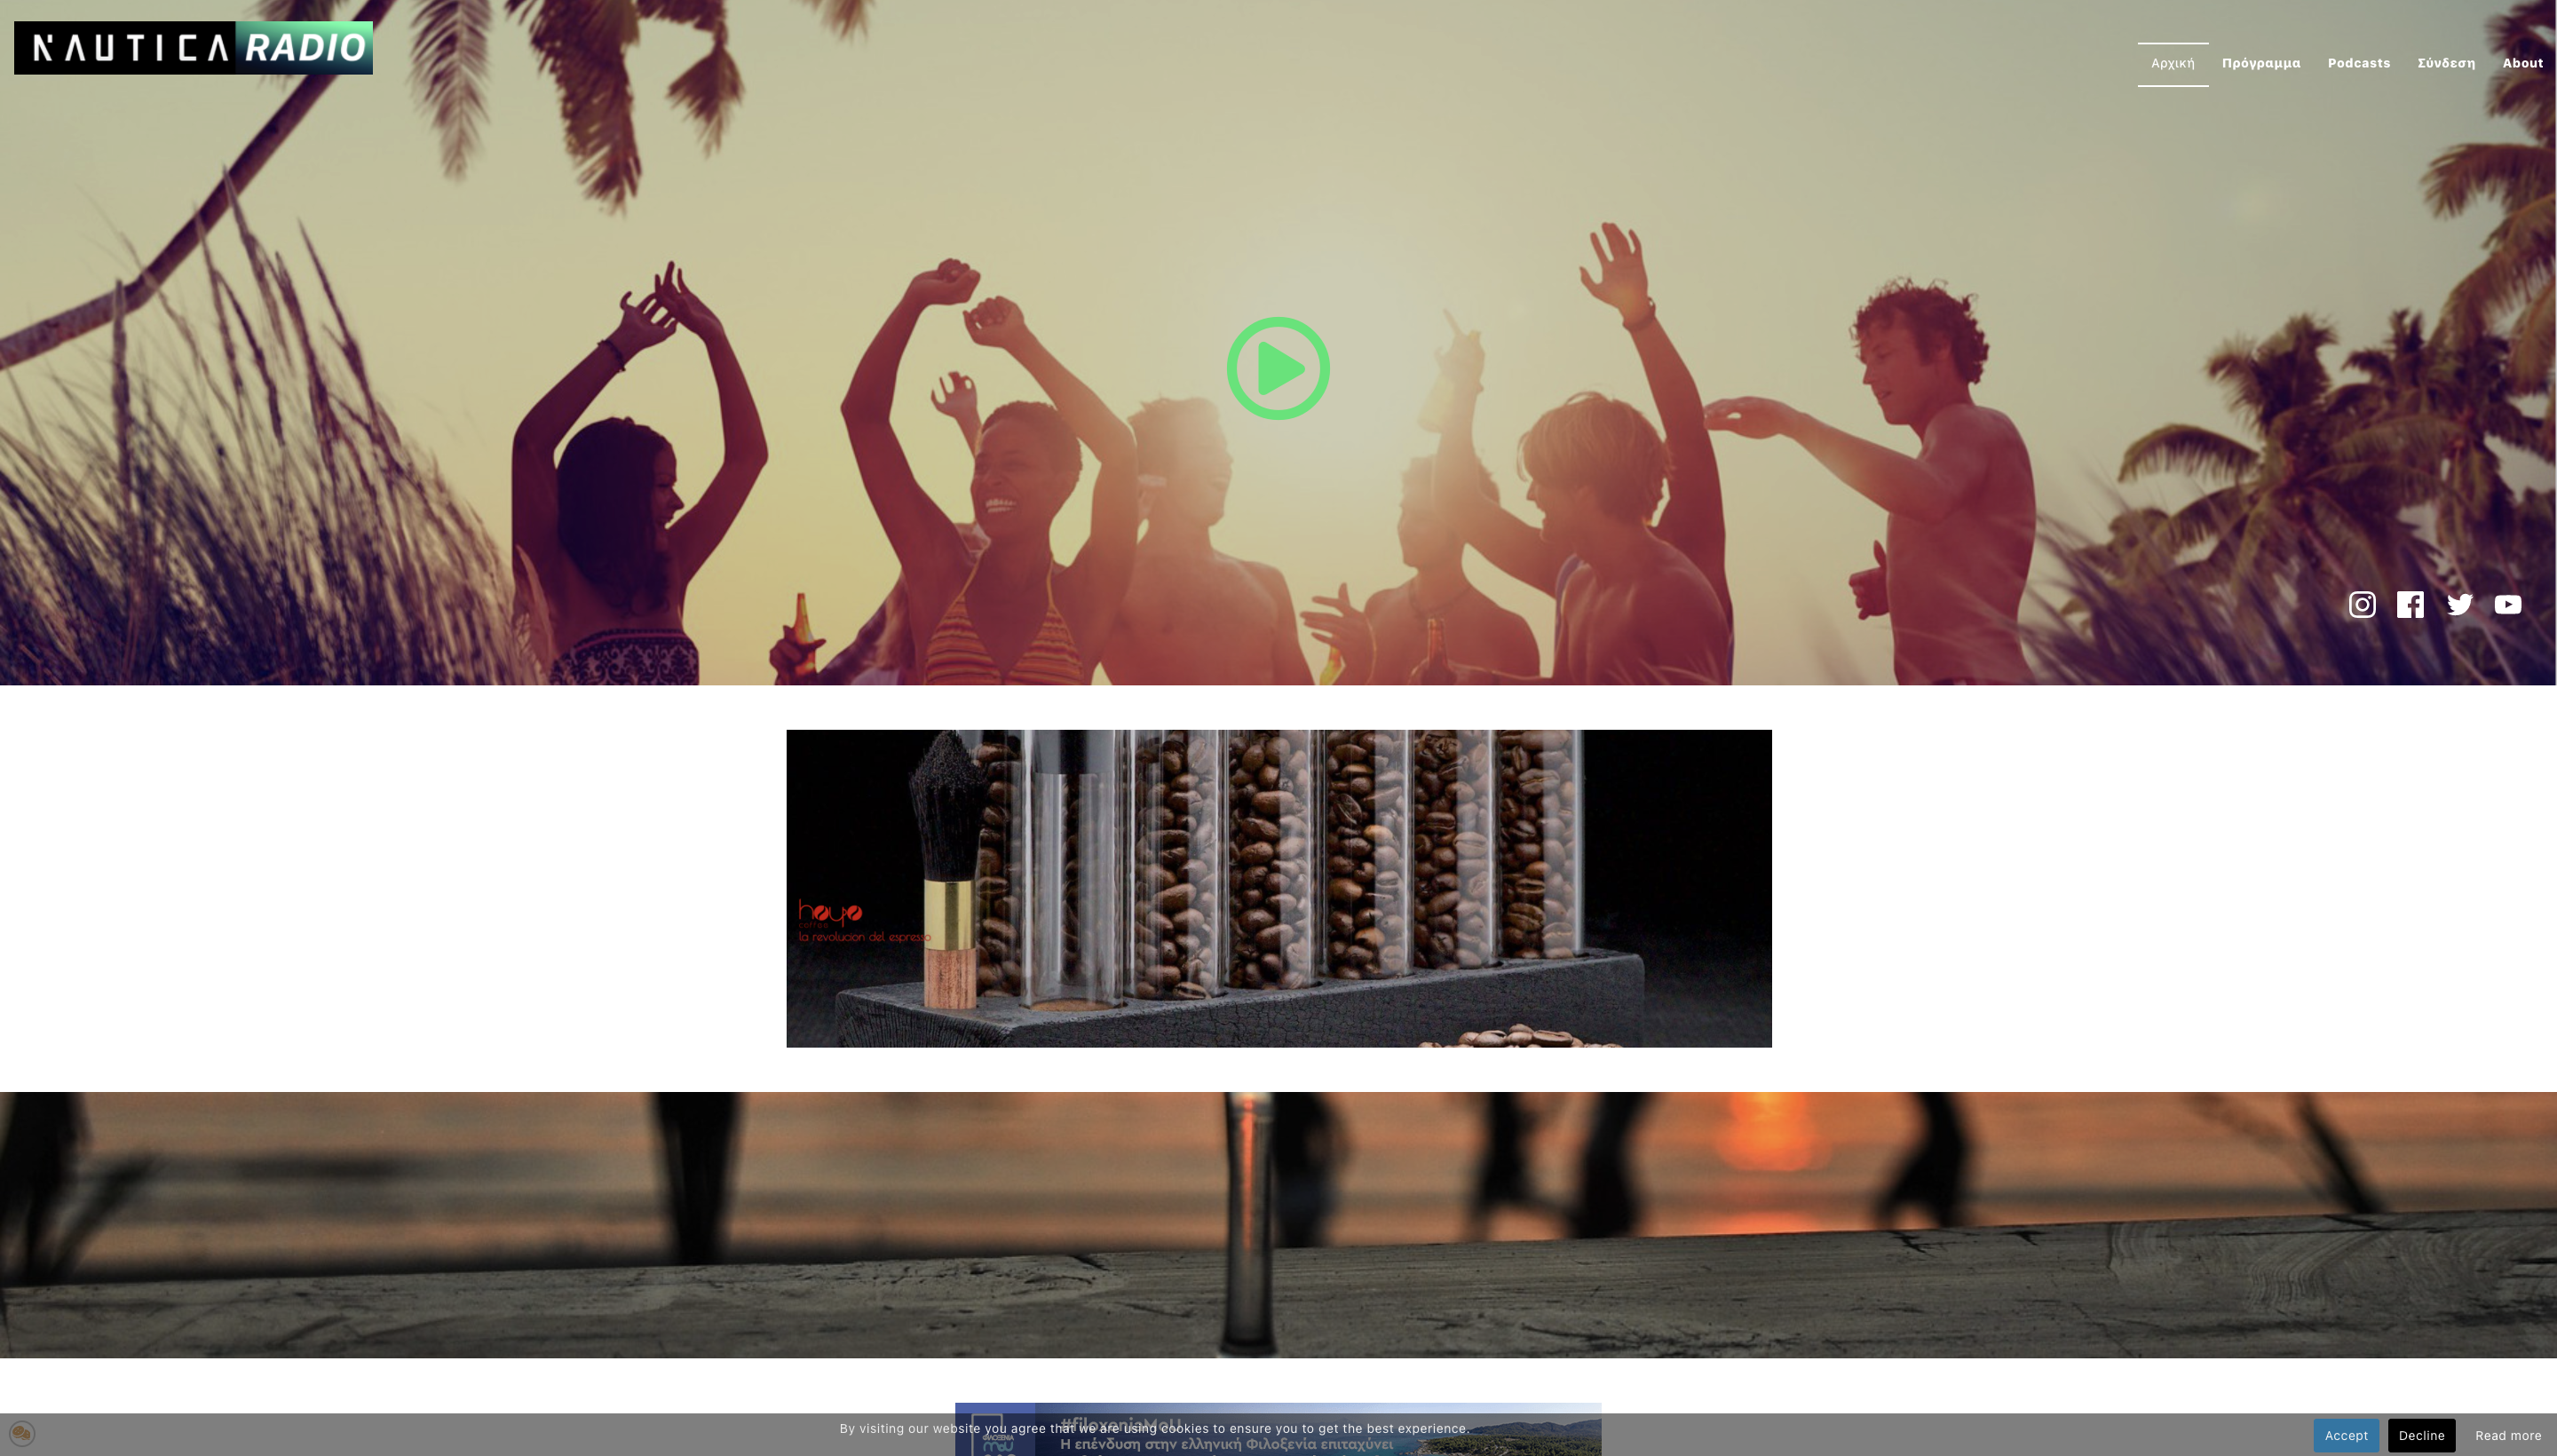The width and height of the screenshot is (2557, 1456).
Task: Navigate to the Podcasts menu item
Action: [x=2358, y=63]
